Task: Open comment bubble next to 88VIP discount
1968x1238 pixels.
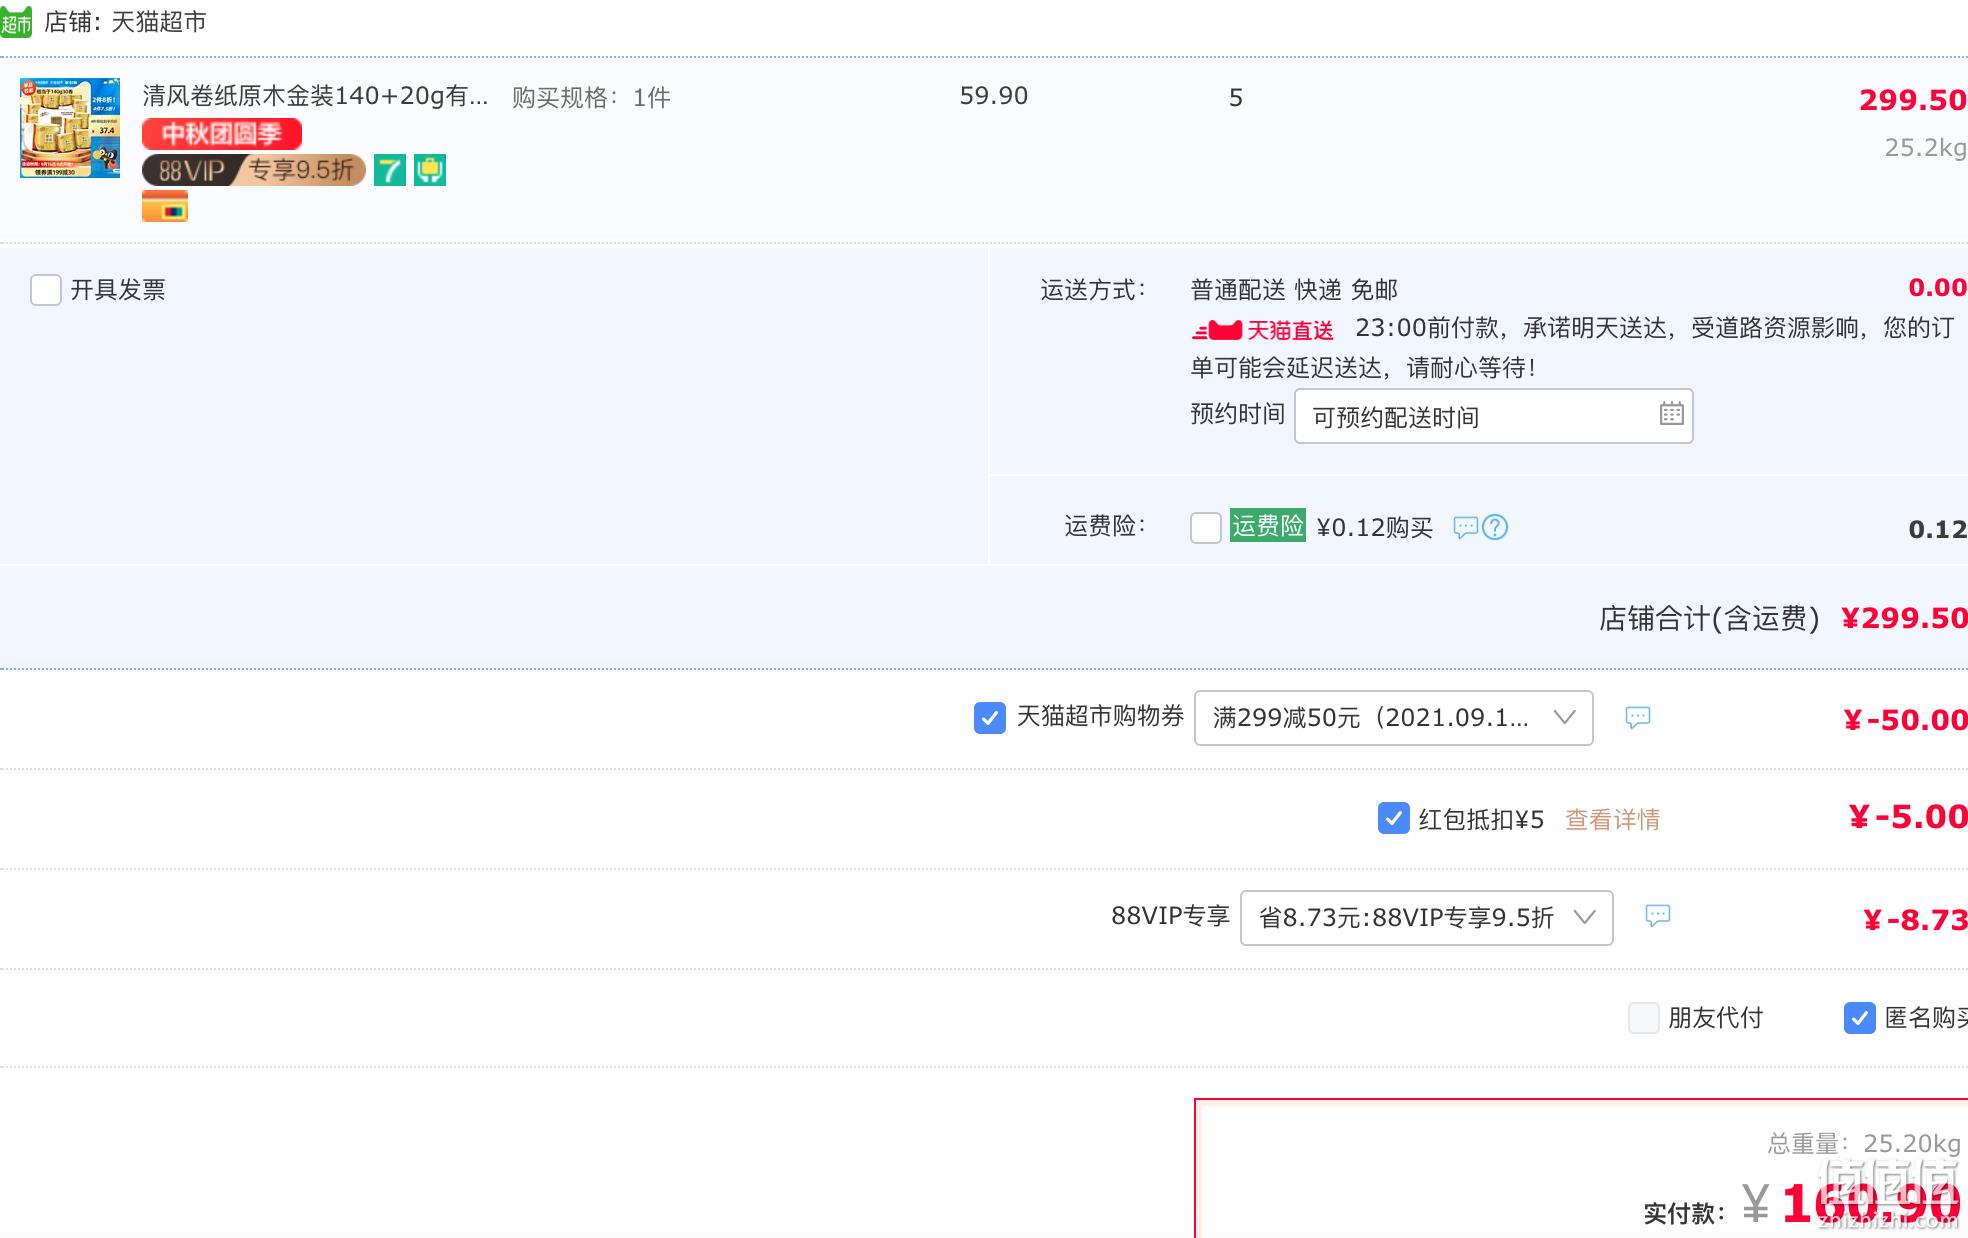Action: 1657,916
